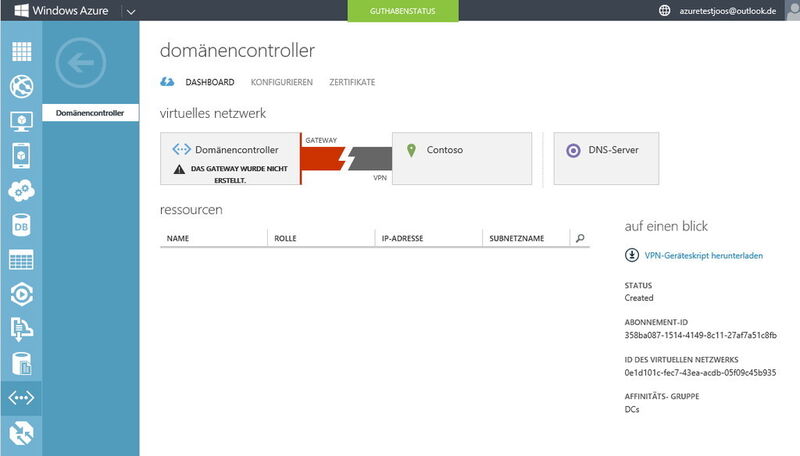Go back with the circular arrow button
800x456 pixels.
(81, 63)
